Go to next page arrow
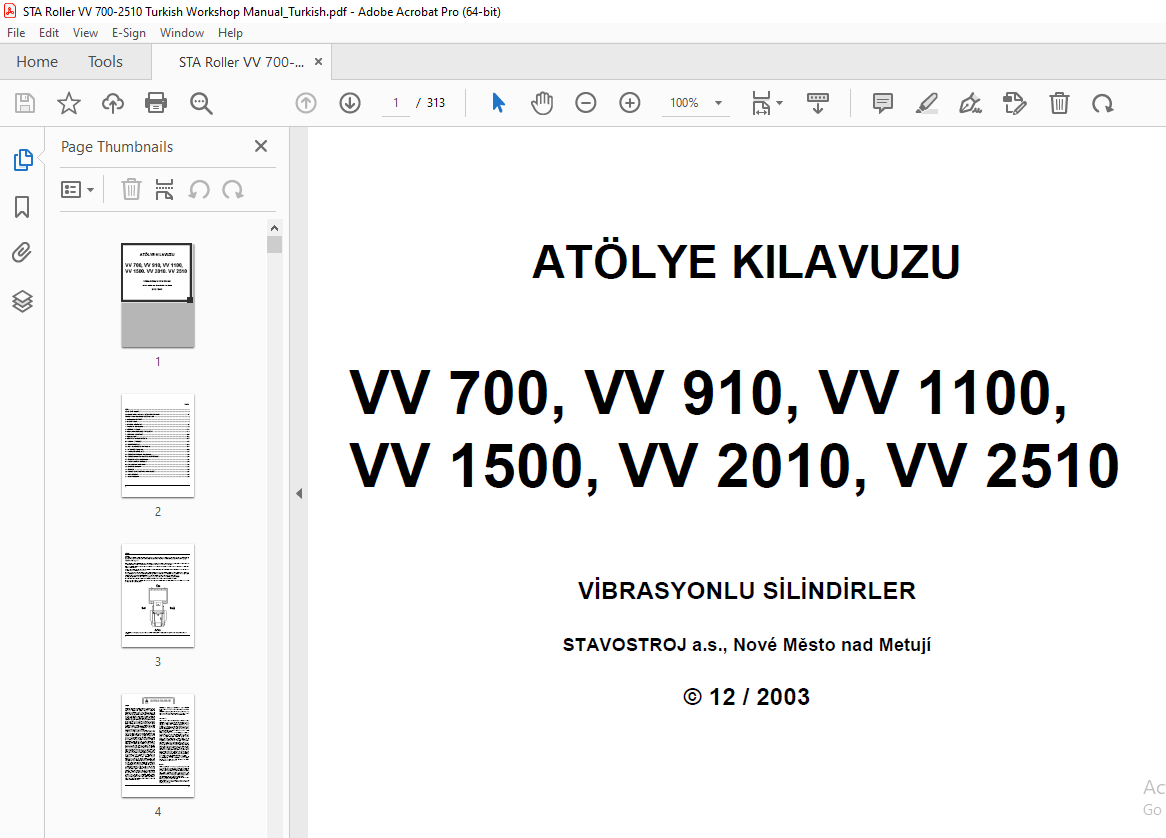 point(350,103)
